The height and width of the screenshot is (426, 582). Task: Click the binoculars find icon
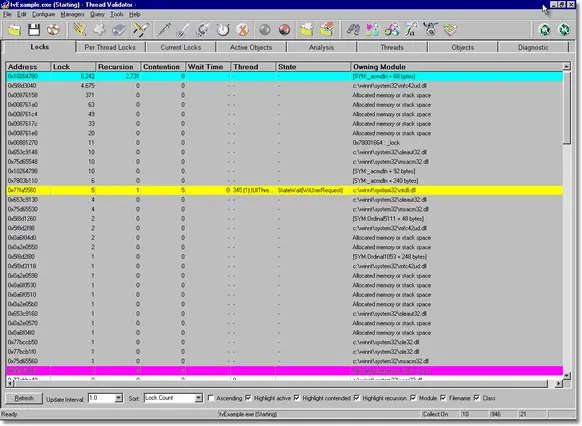(353, 30)
